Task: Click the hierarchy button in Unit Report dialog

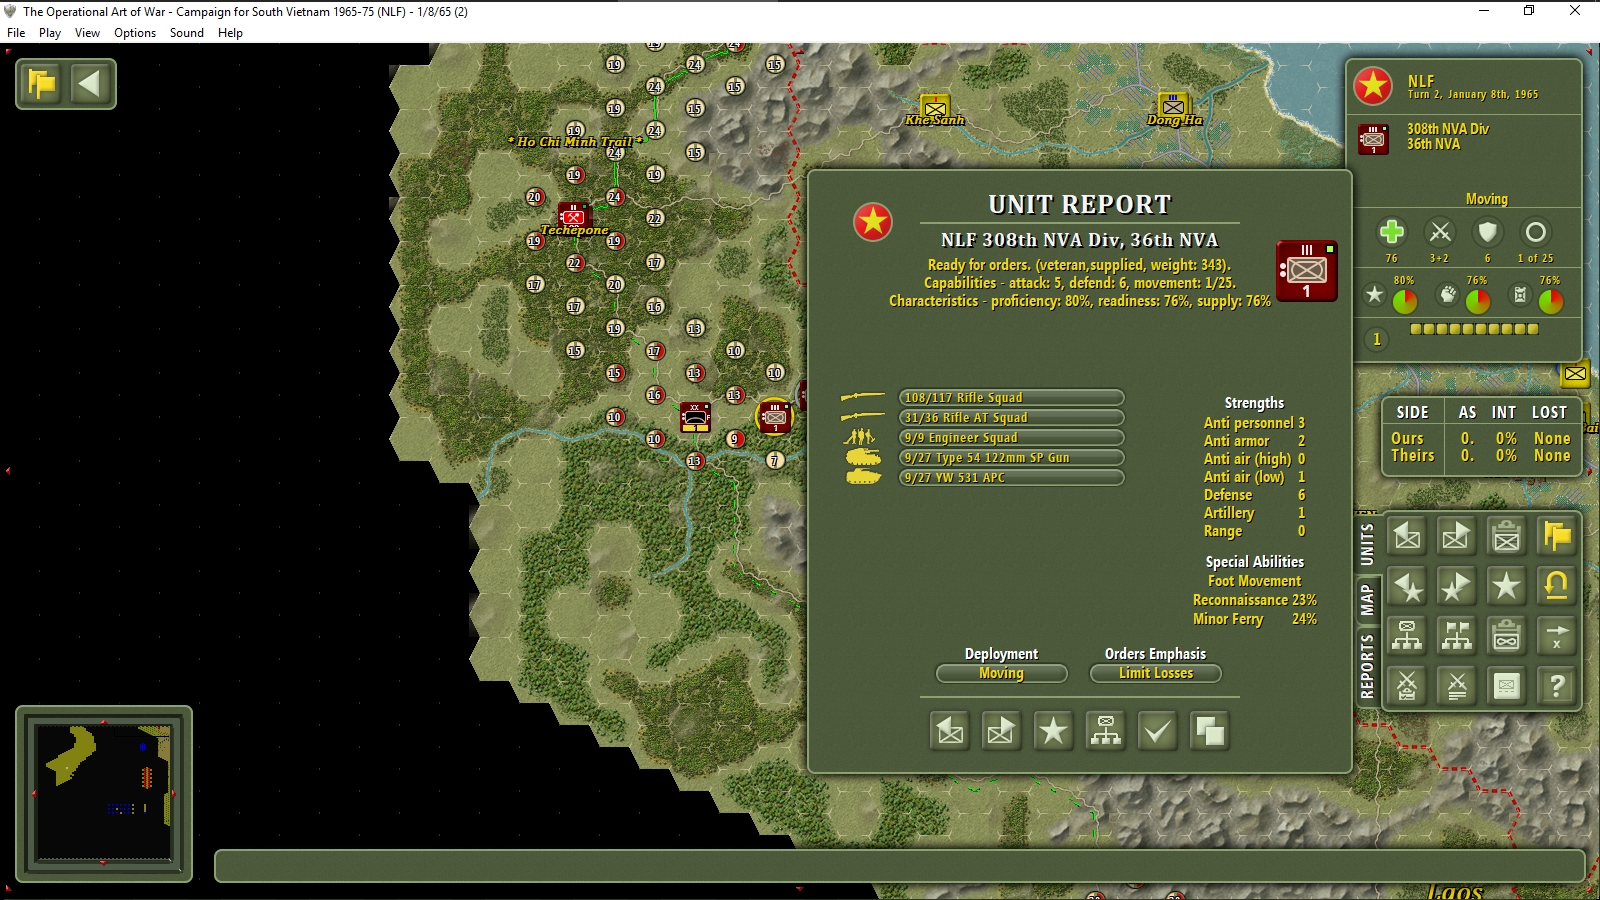Action: click(x=1105, y=732)
